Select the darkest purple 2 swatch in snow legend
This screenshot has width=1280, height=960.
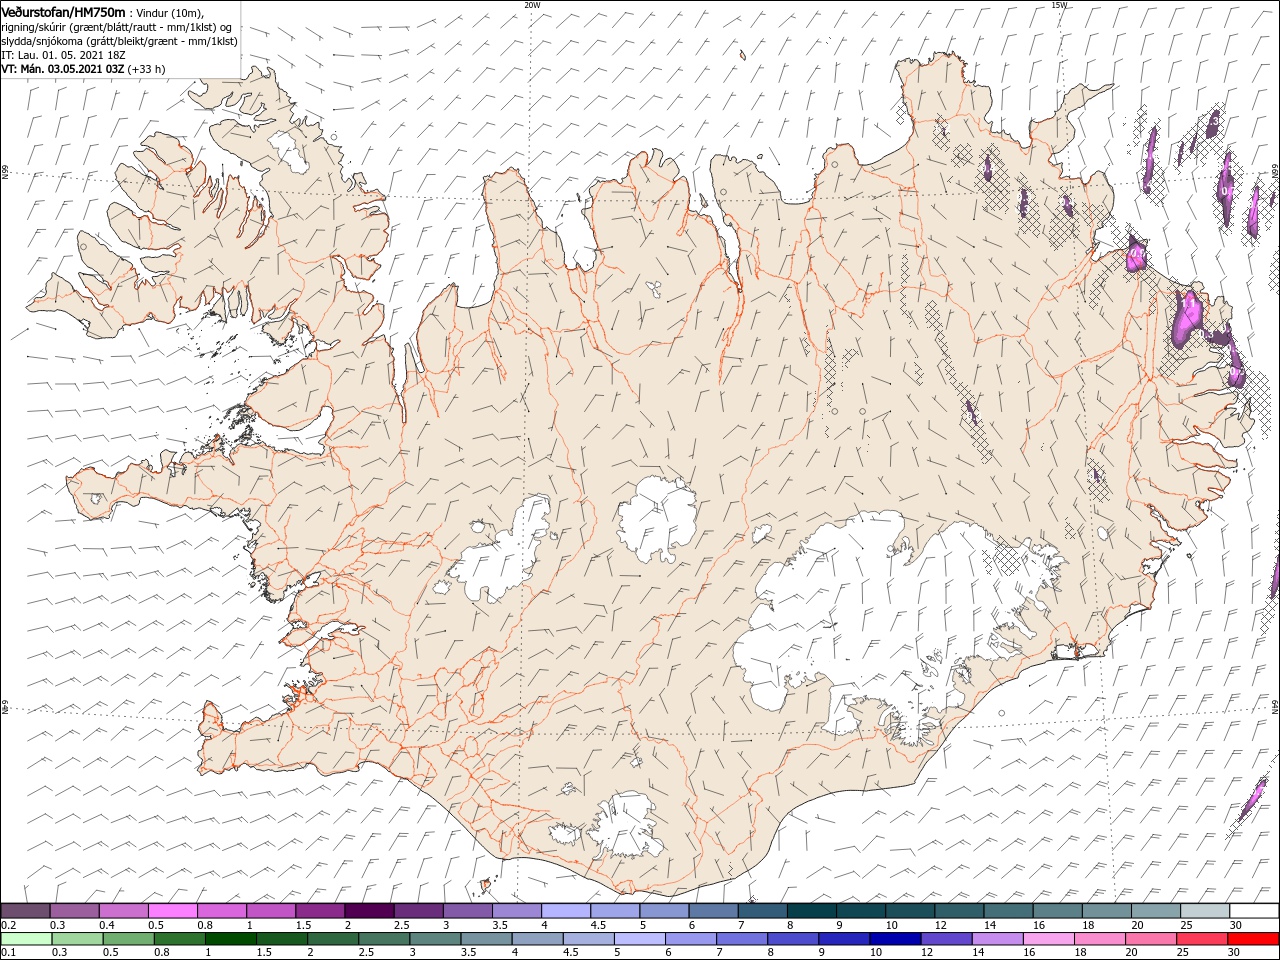[369, 911]
